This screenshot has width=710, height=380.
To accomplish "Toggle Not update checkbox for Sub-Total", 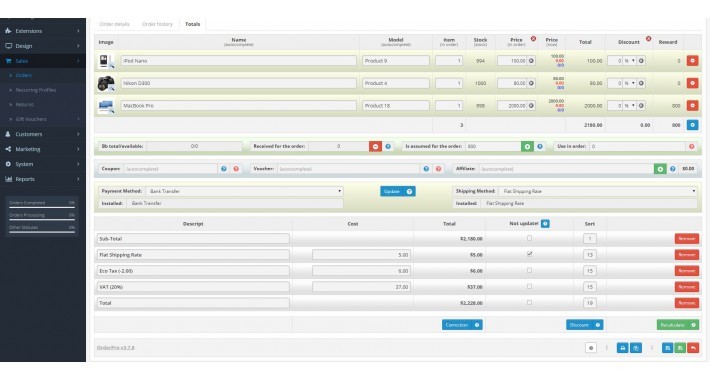I will pos(529,238).
